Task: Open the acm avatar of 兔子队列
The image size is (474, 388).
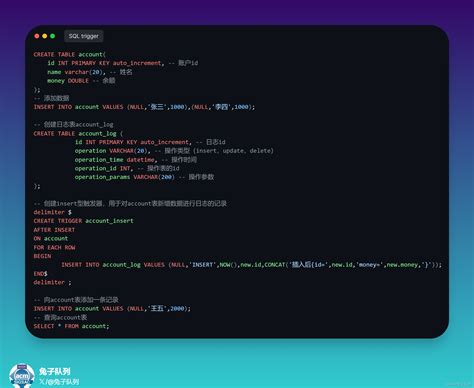Action: pyautogui.click(x=22, y=376)
